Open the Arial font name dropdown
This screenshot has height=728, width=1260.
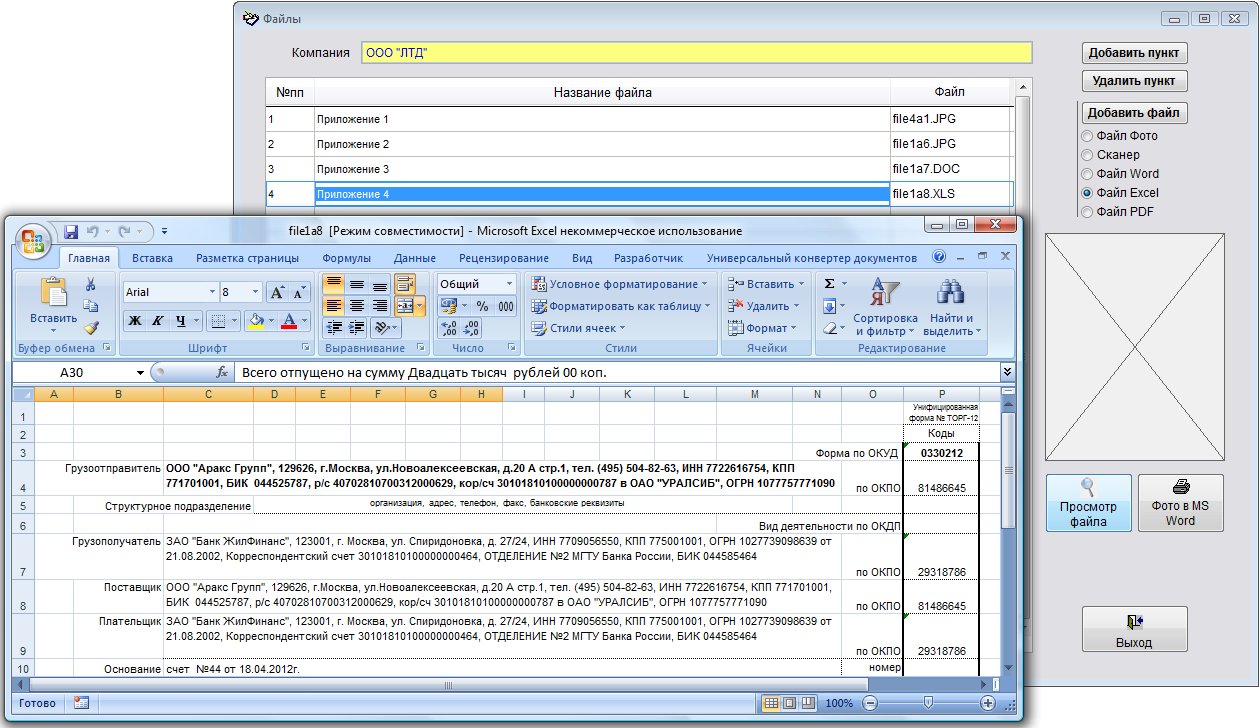212,292
